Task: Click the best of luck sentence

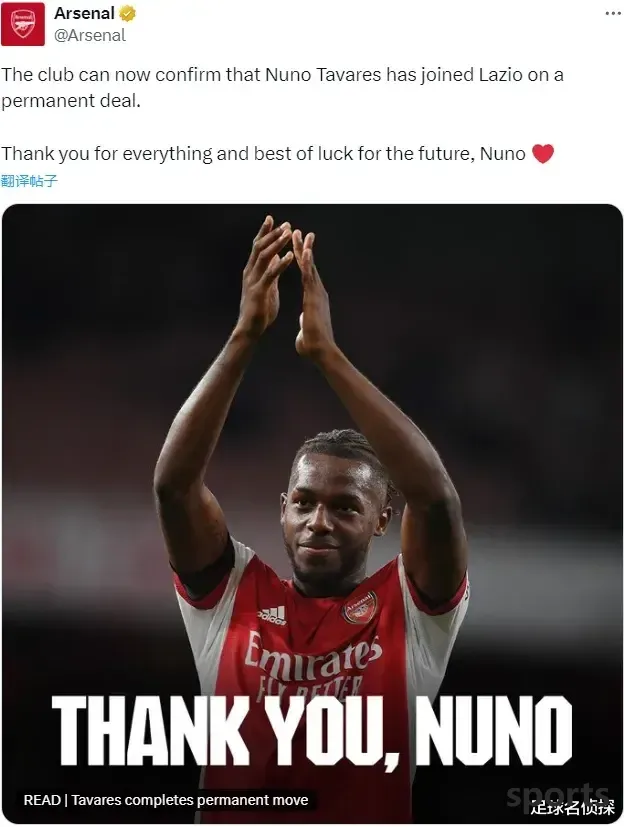Action: [x=264, y=154]
